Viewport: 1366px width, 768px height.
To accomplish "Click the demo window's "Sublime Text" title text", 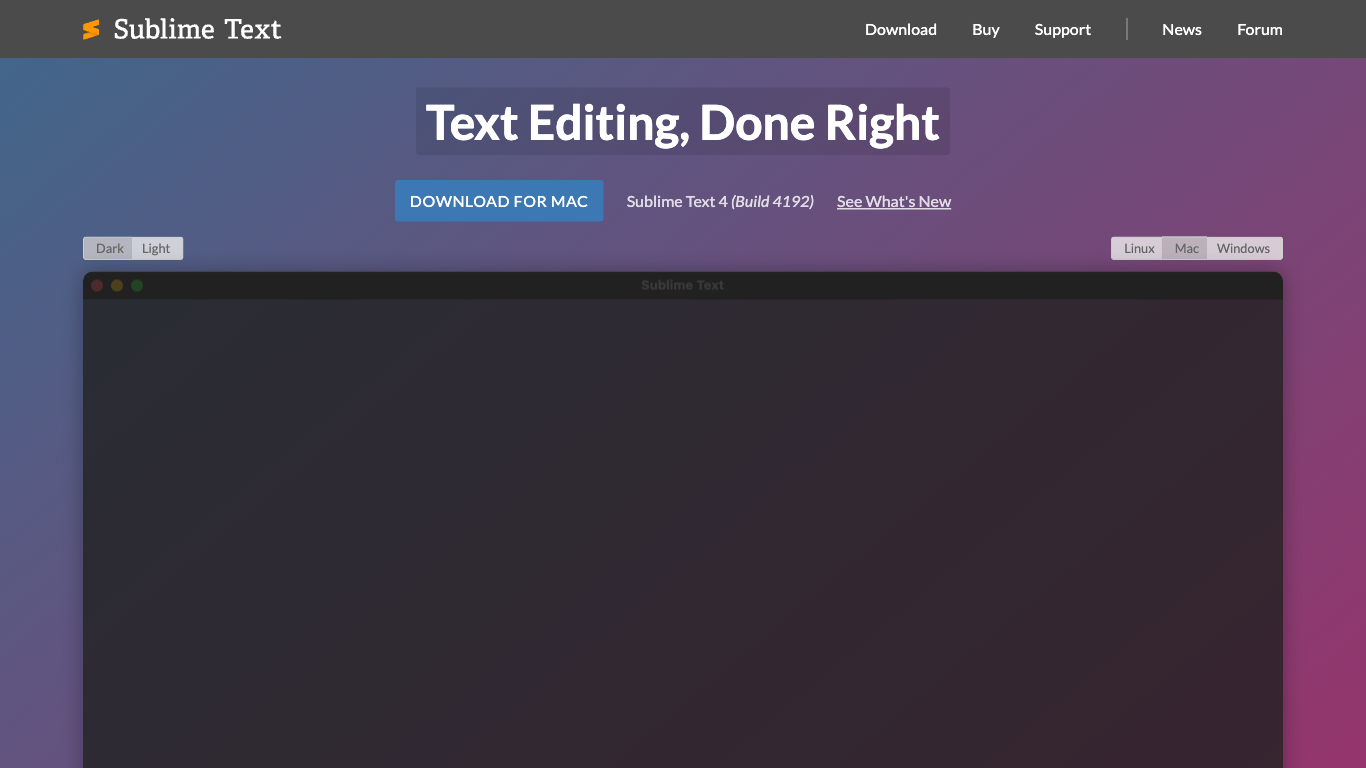I will coord(682,285).
